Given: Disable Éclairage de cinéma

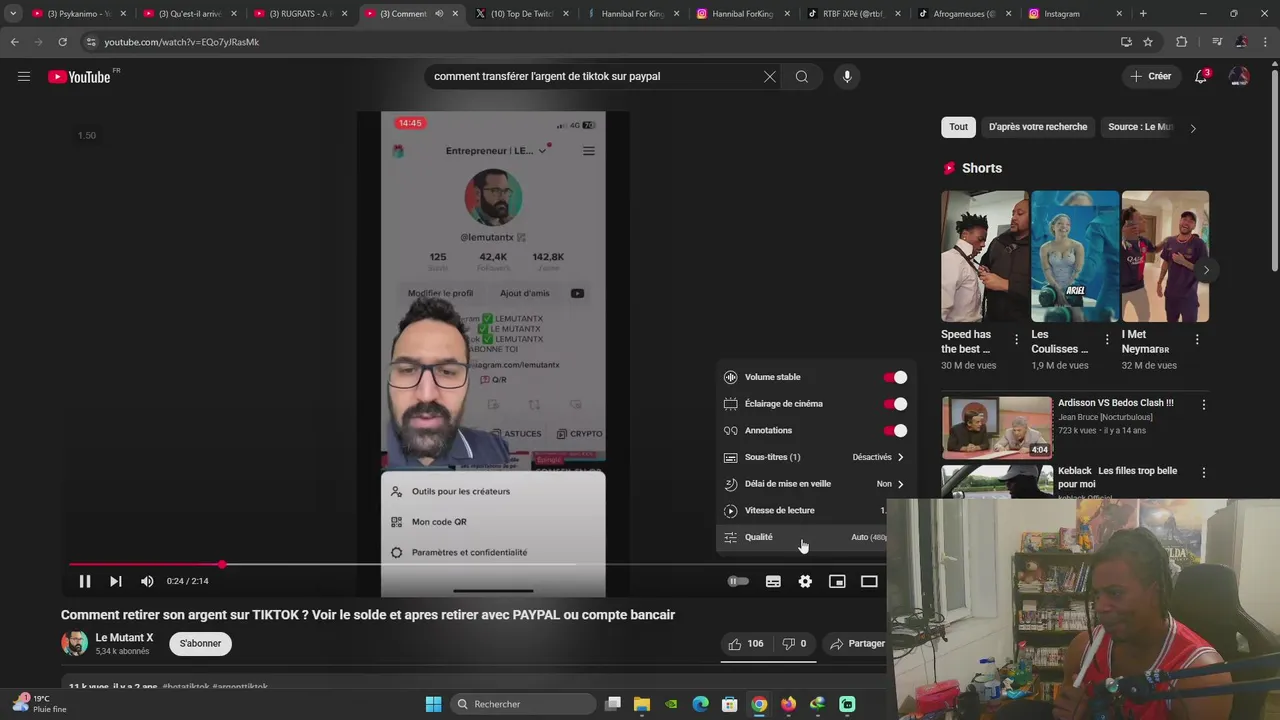Looking at the screenshot, I should point(896,404).
